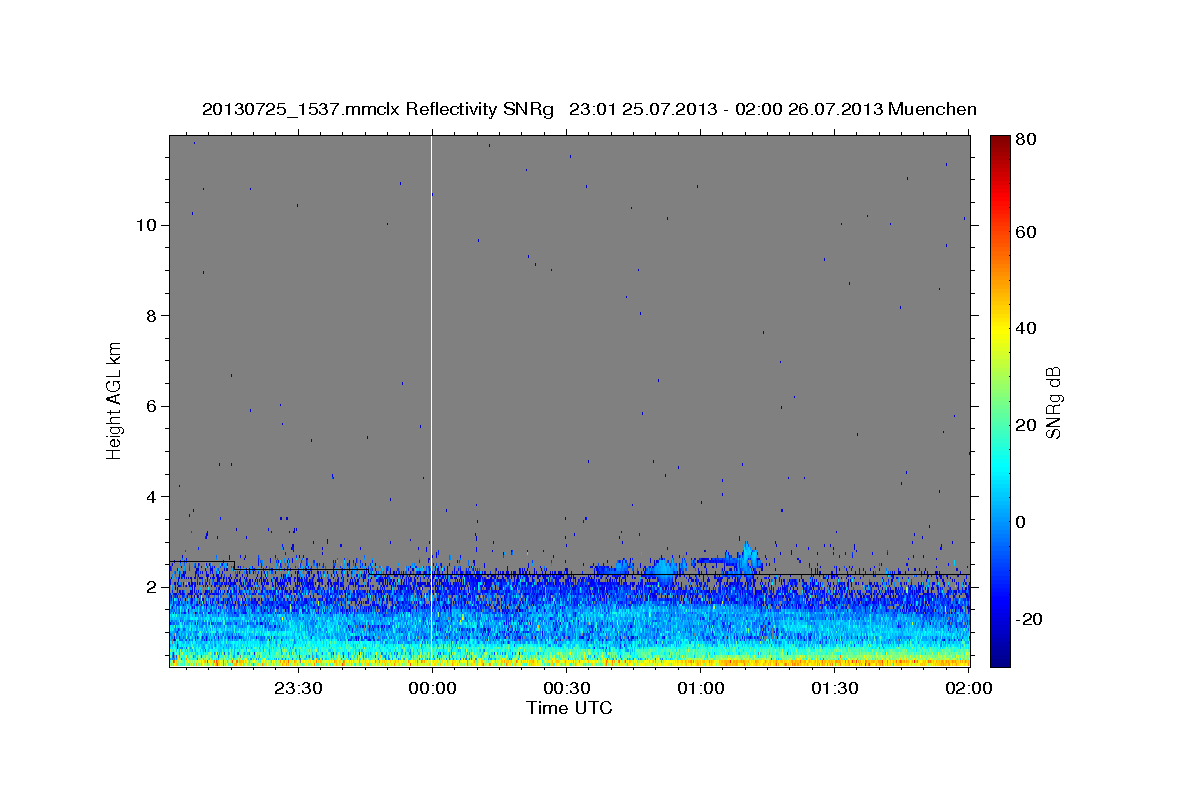1200x800 pixels.
Task: Click the white vertical line at 00:00
Action: point(431,400)
